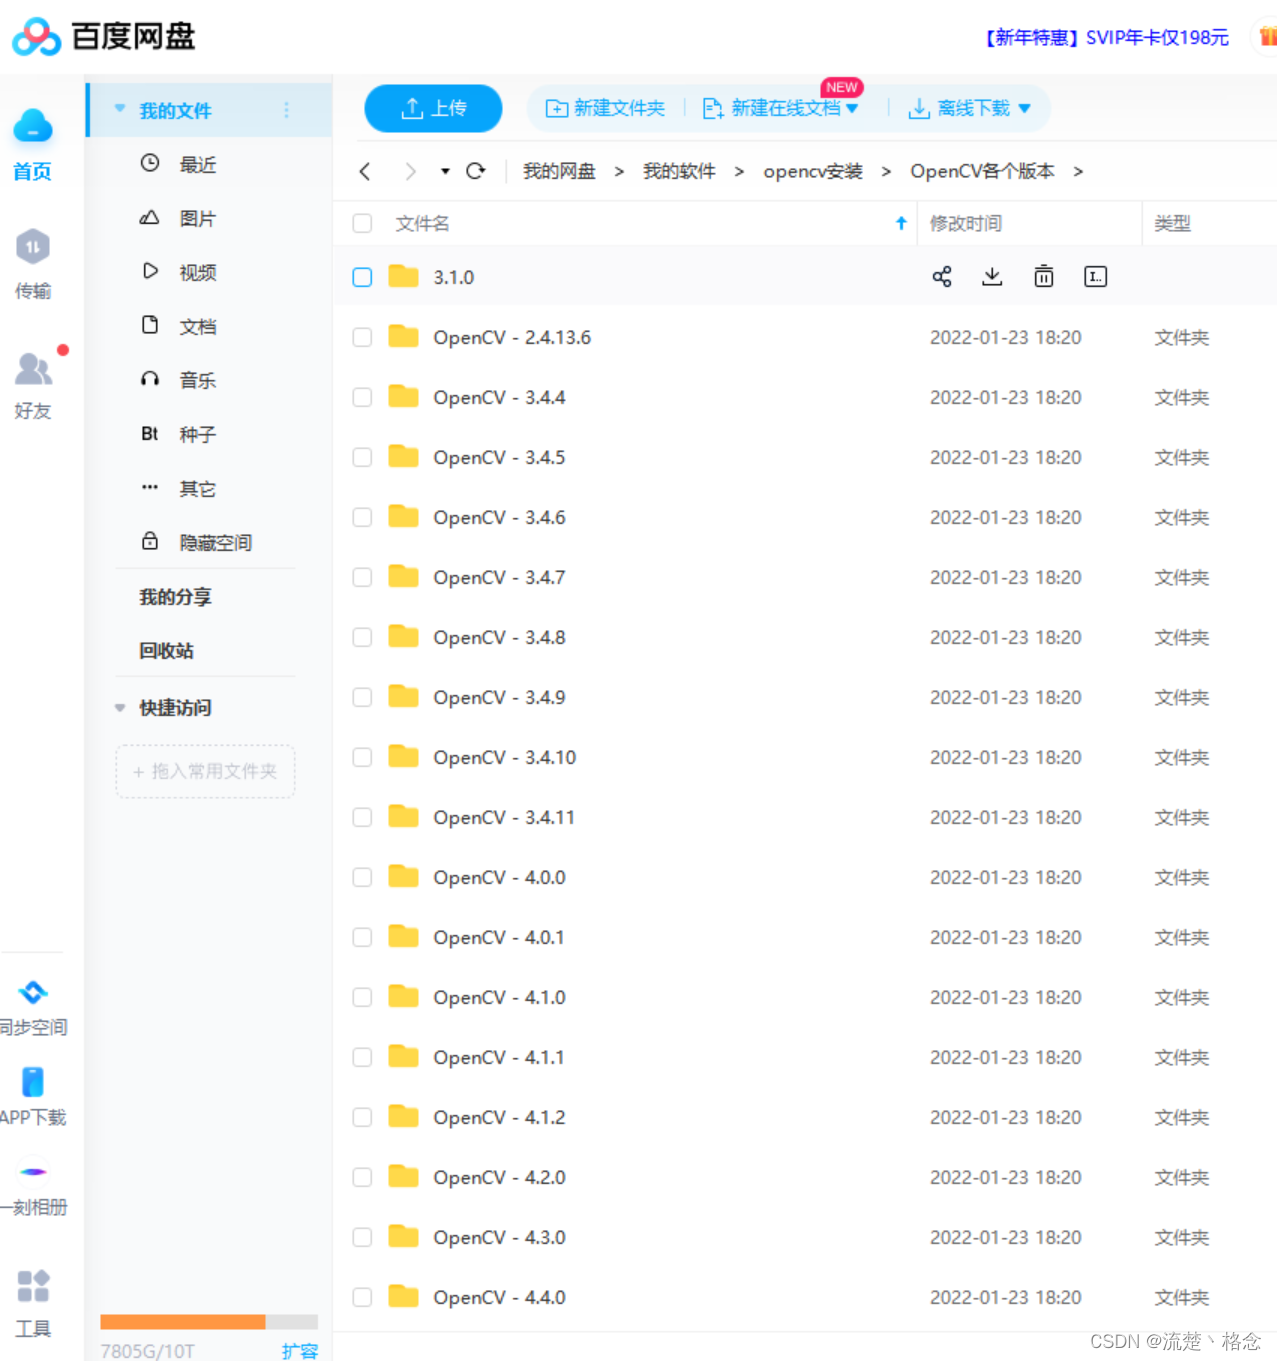Image resolution: width=1277 pixels, height=1361 pixels.
Task: Click share icon on 3.1.0 row
Action: (942, 277)
